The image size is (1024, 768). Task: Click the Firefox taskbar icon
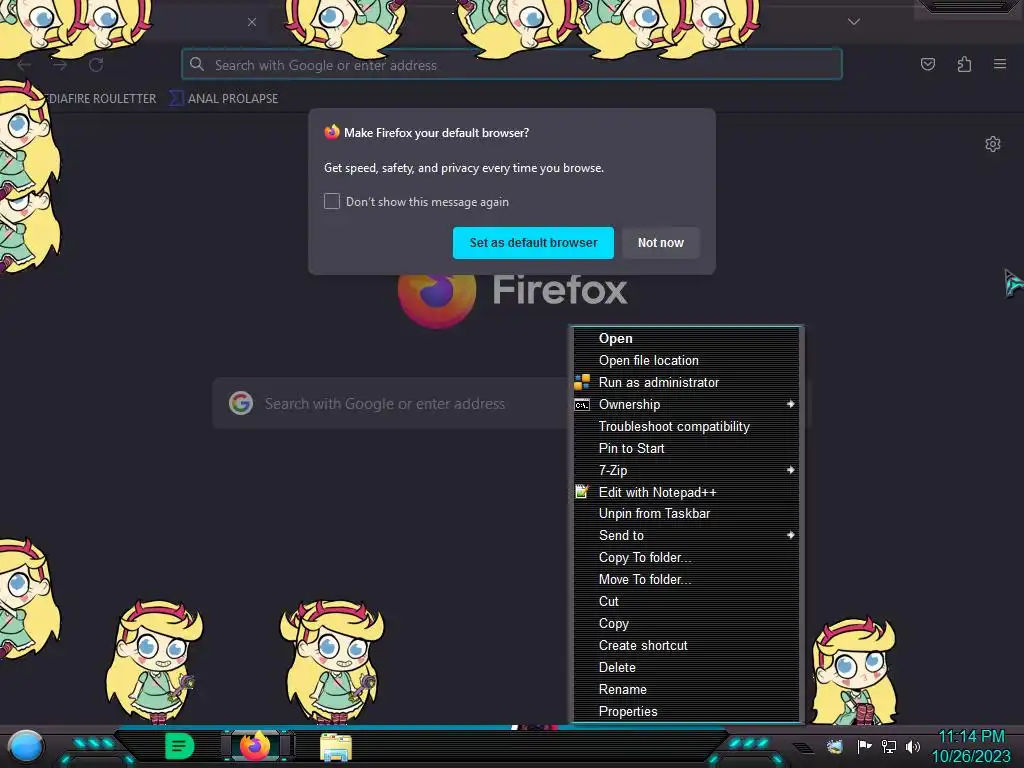pos(255,746)
